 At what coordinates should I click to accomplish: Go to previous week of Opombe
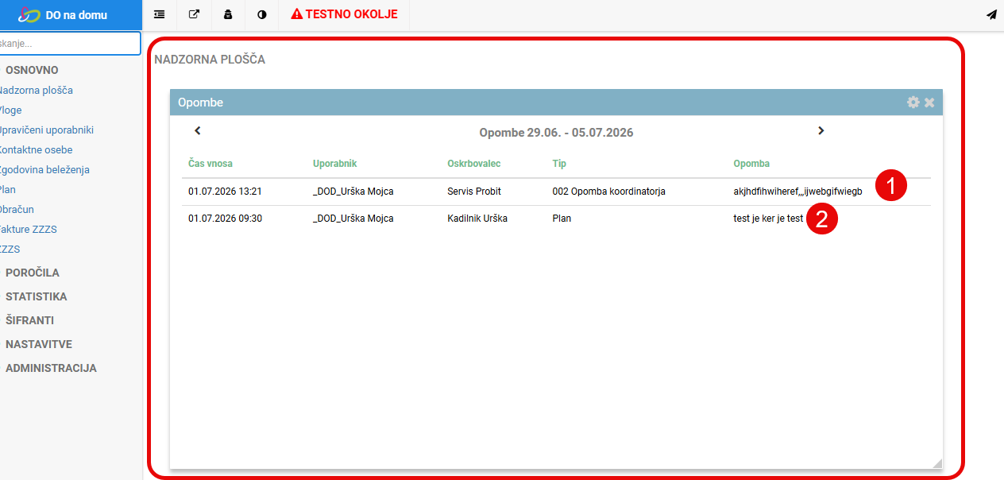(197, 131)
